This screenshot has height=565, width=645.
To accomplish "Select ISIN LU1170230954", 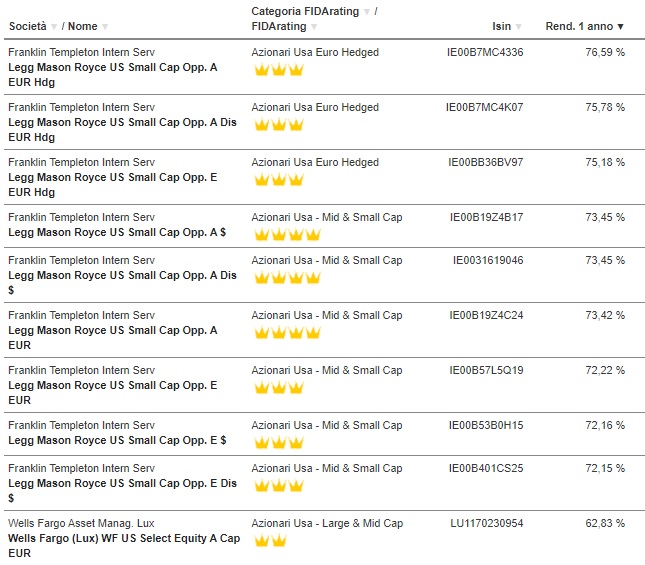I will tap(487, 523).
